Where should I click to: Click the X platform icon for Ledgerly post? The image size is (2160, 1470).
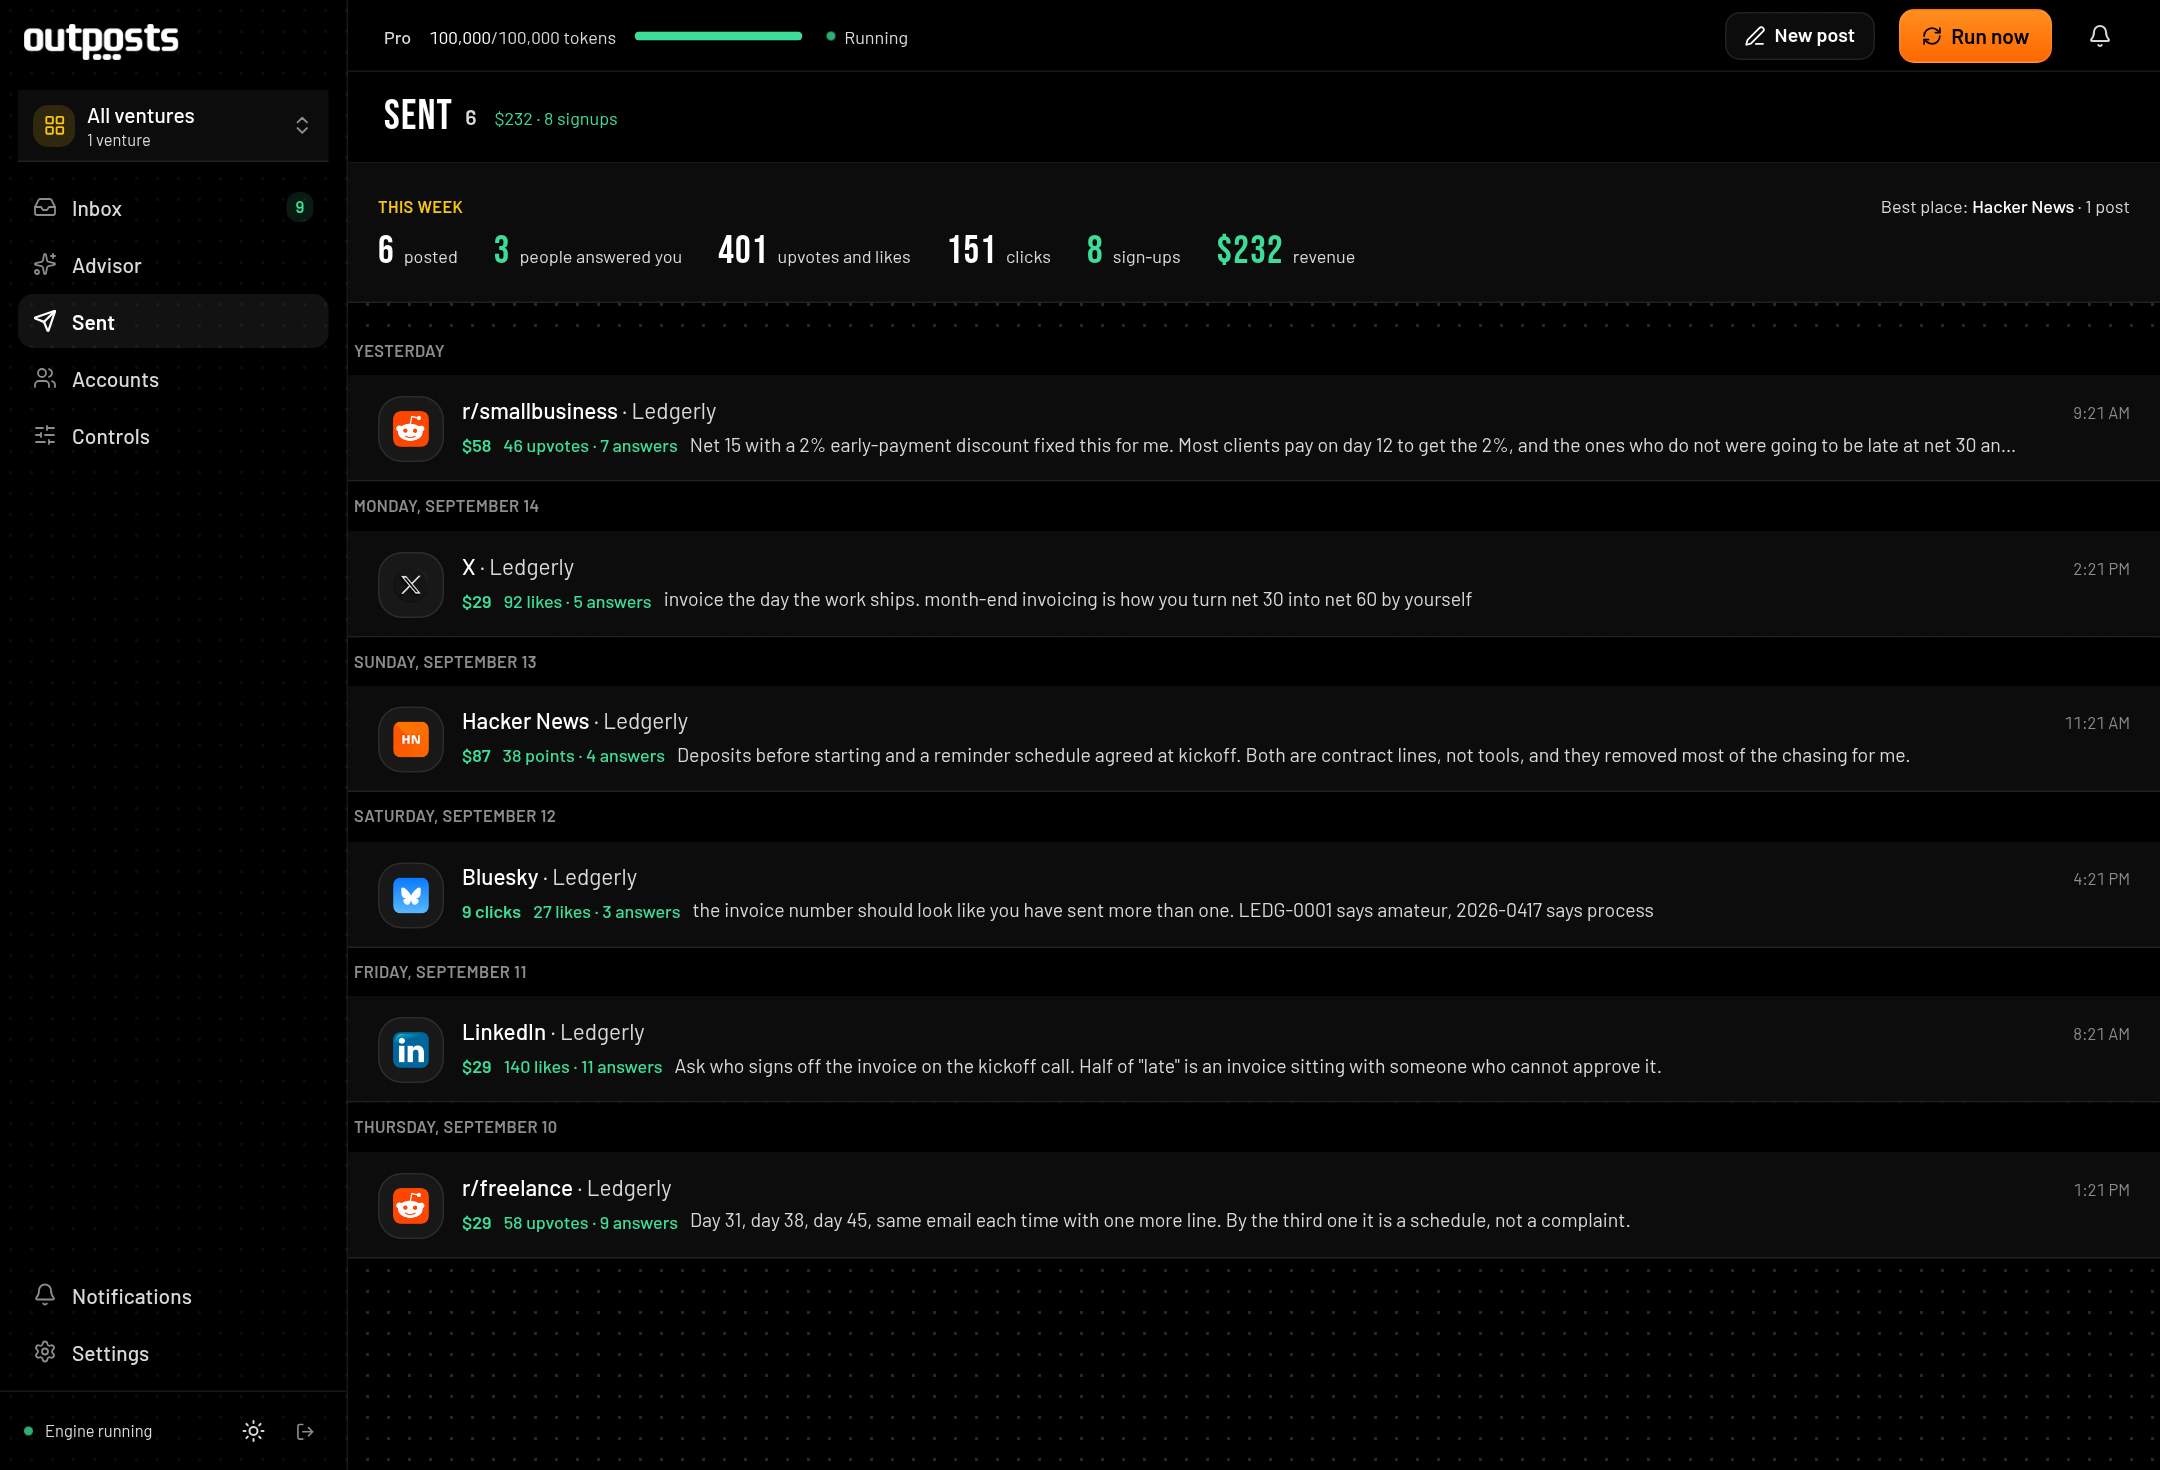pyautogui.click(x=411, y=584)
